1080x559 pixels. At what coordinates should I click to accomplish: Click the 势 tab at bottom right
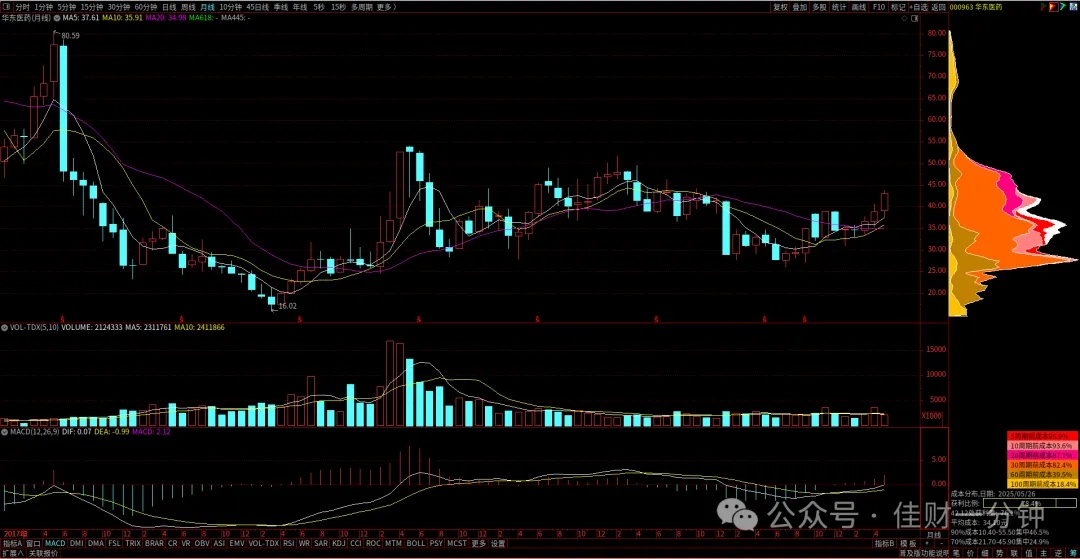[999, 554]
